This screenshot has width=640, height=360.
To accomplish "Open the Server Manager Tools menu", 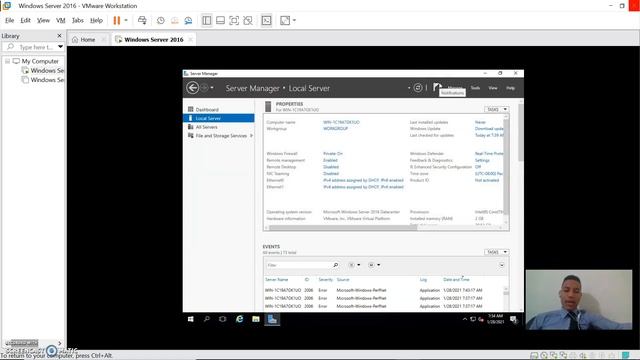I will click(475, 88).
